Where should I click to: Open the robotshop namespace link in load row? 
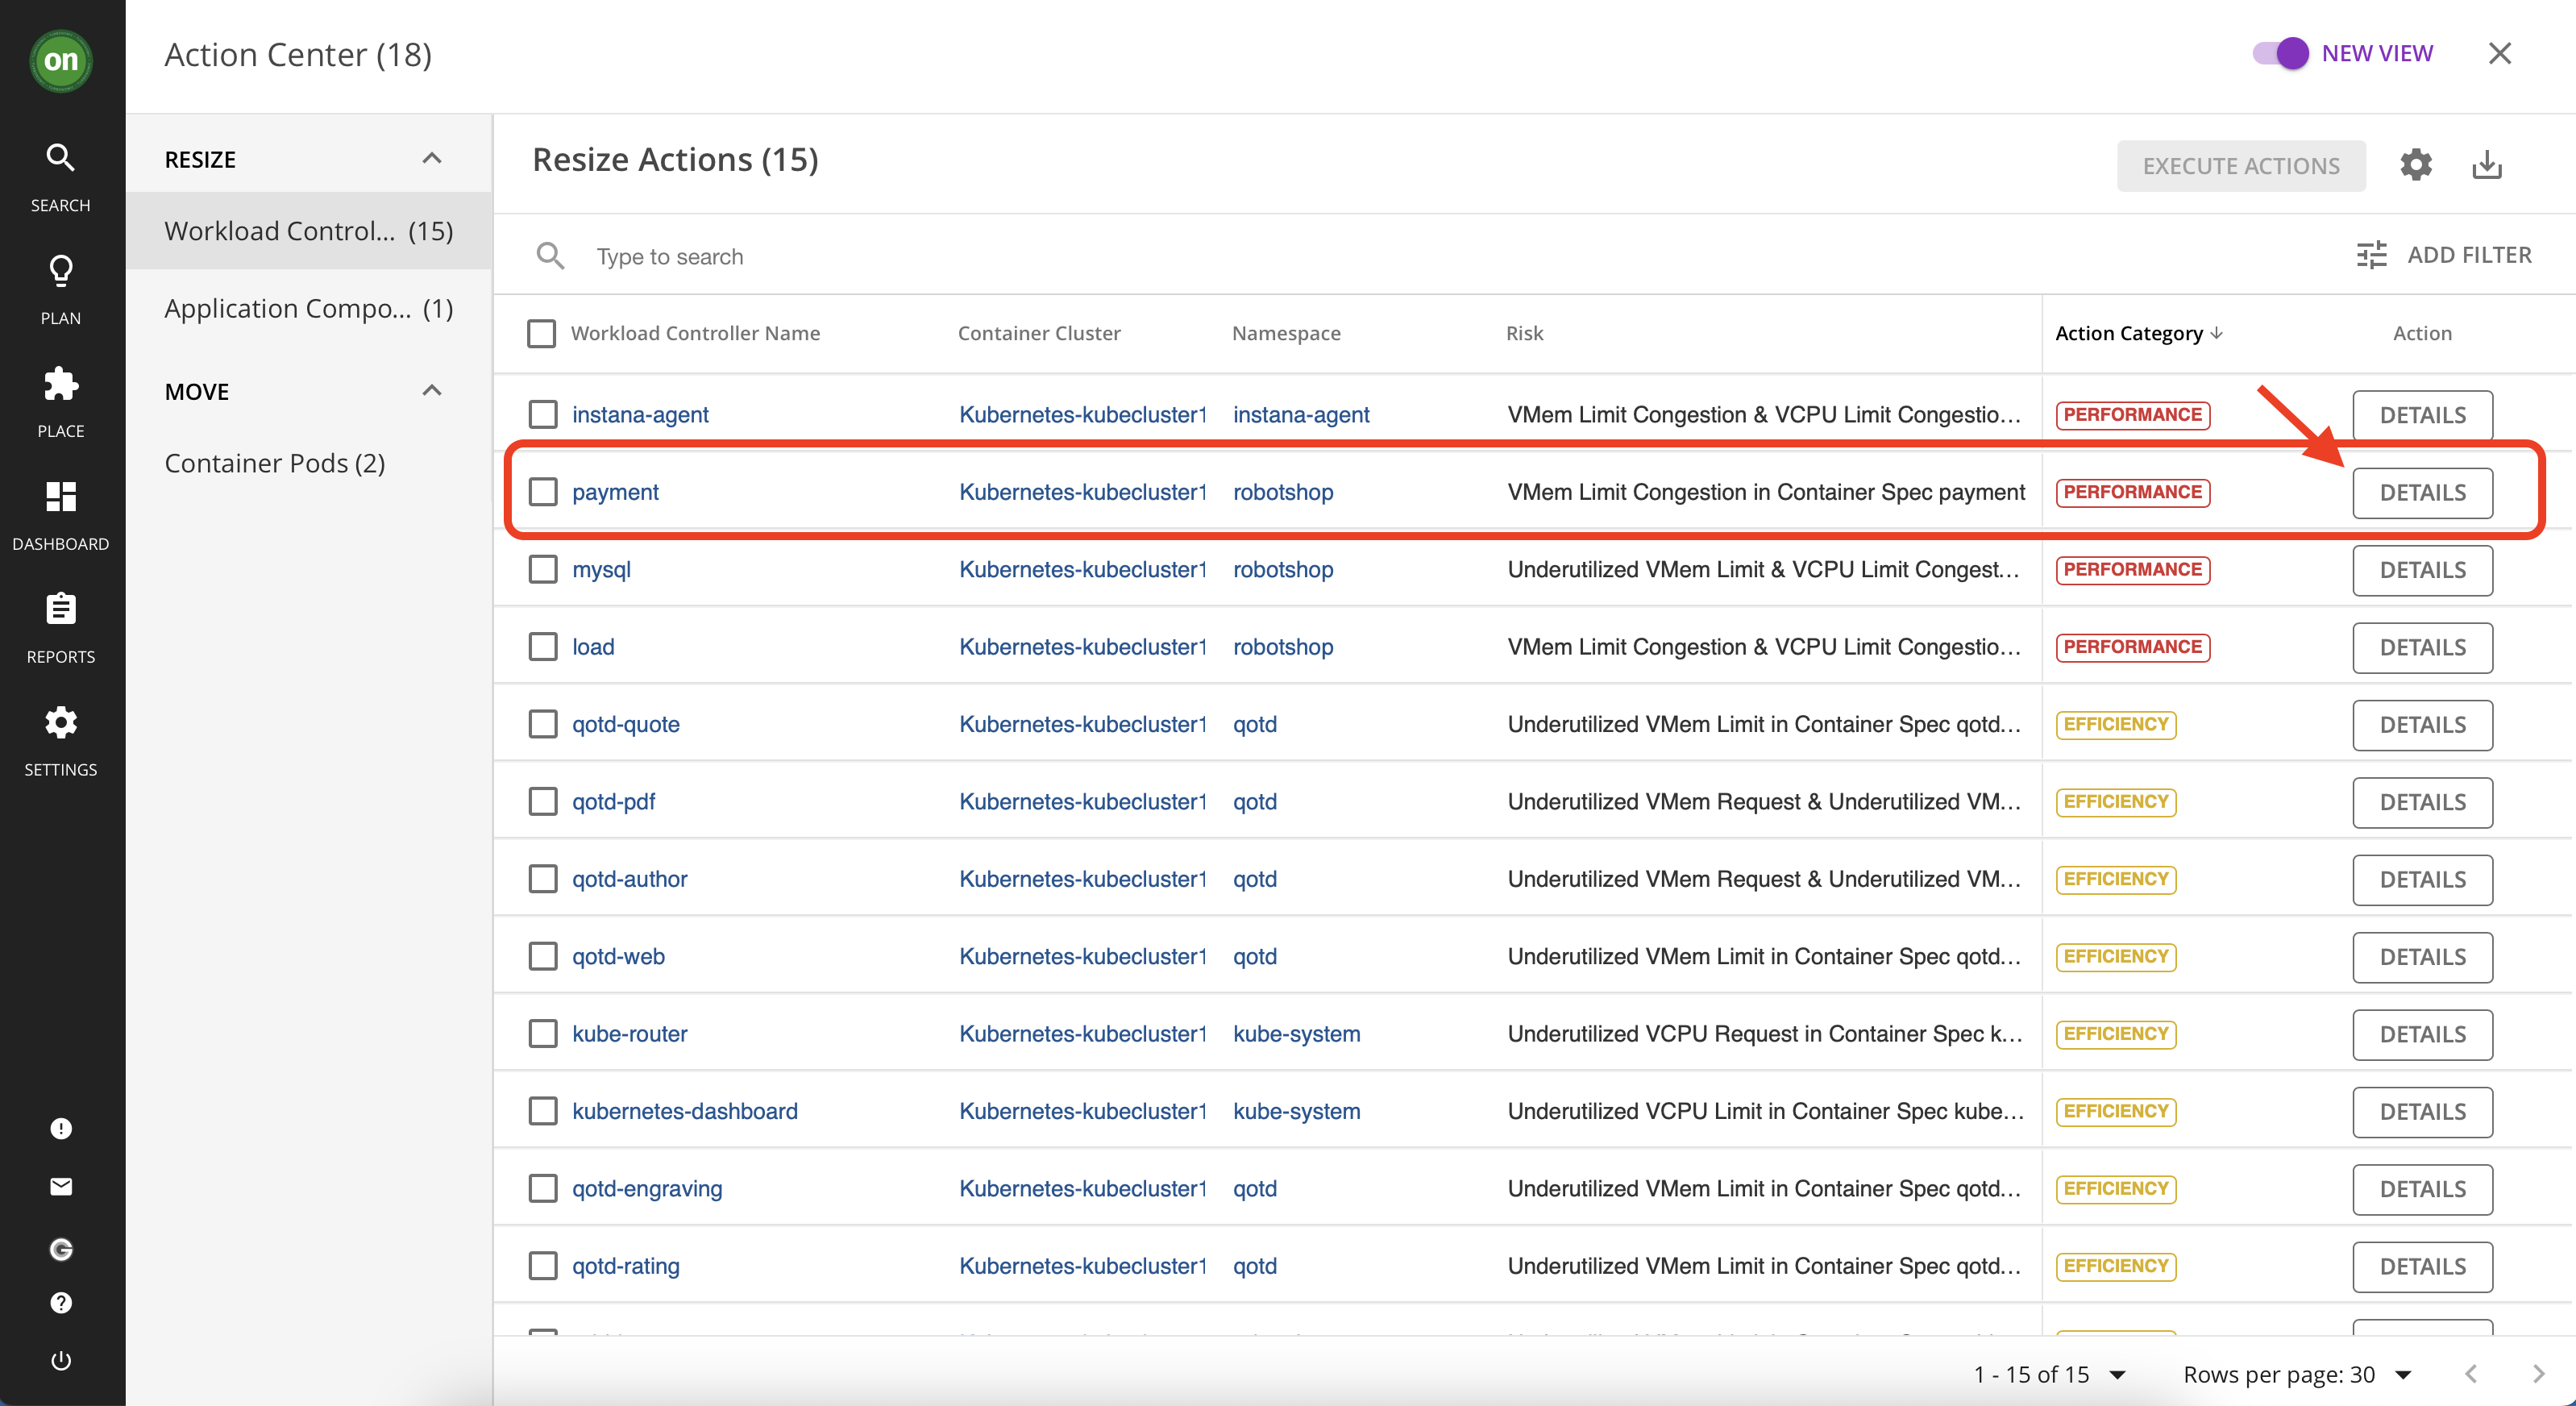(1283, 647)
